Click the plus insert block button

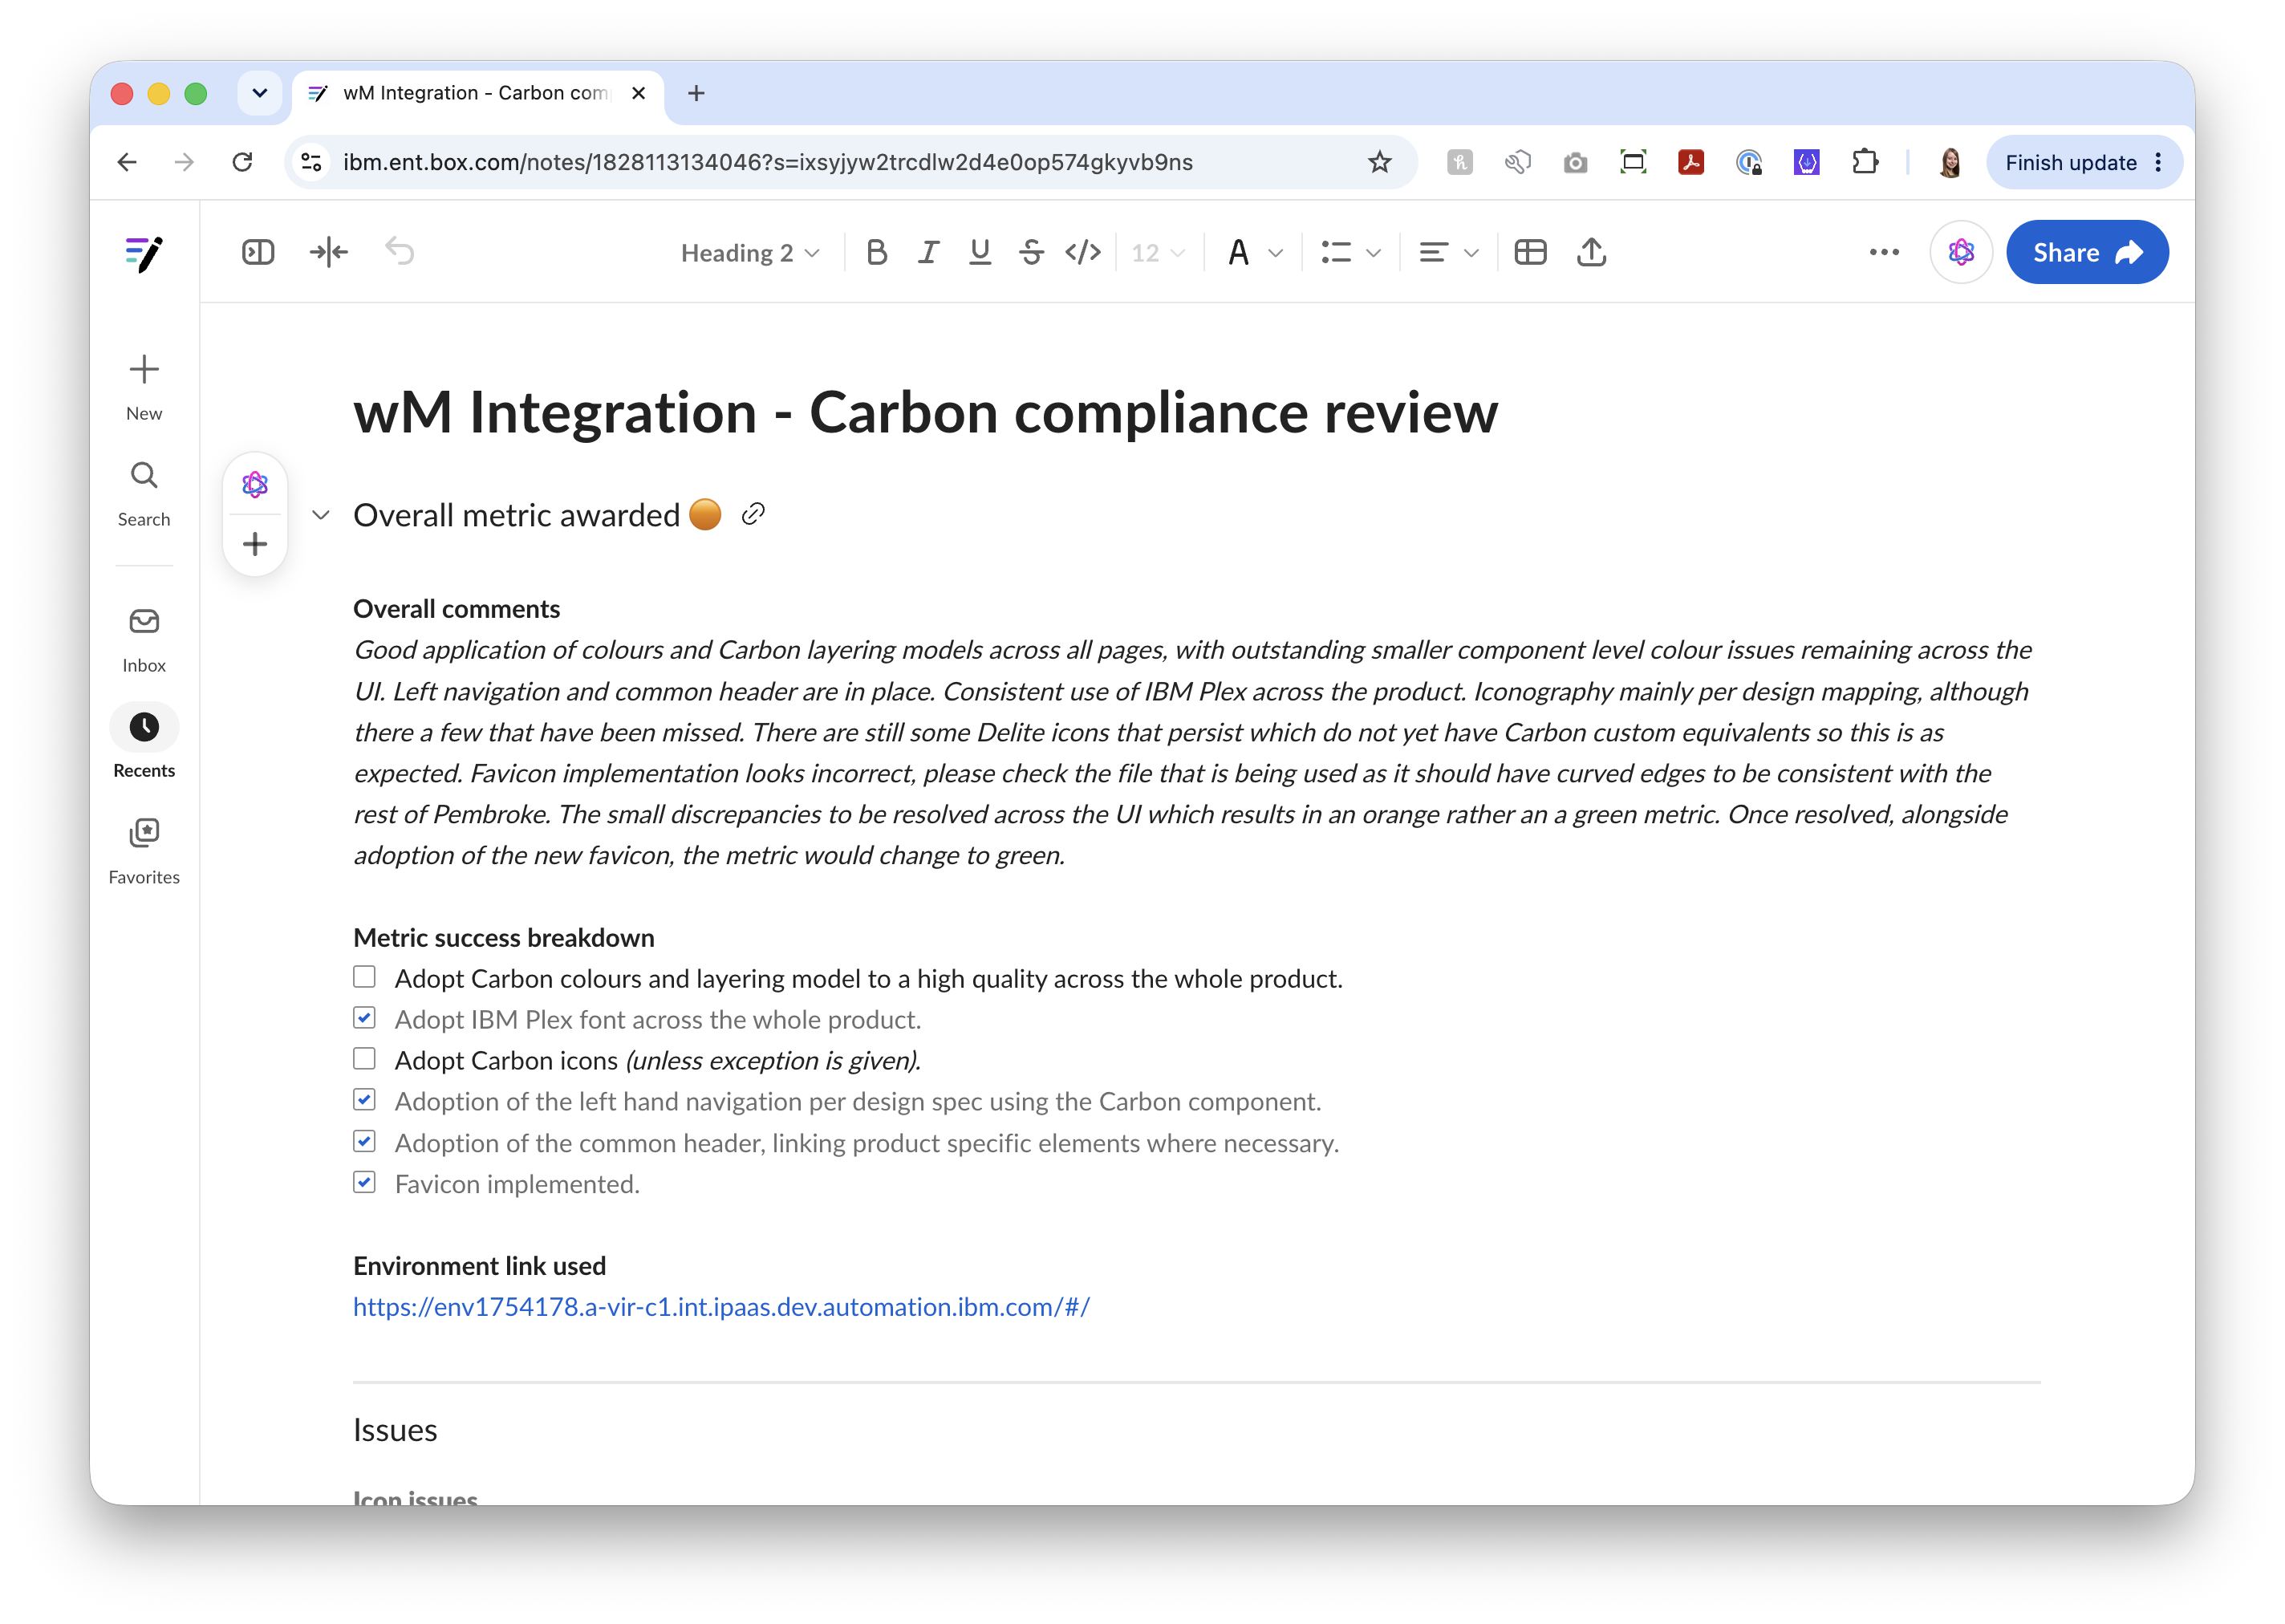tap(255, 544)
